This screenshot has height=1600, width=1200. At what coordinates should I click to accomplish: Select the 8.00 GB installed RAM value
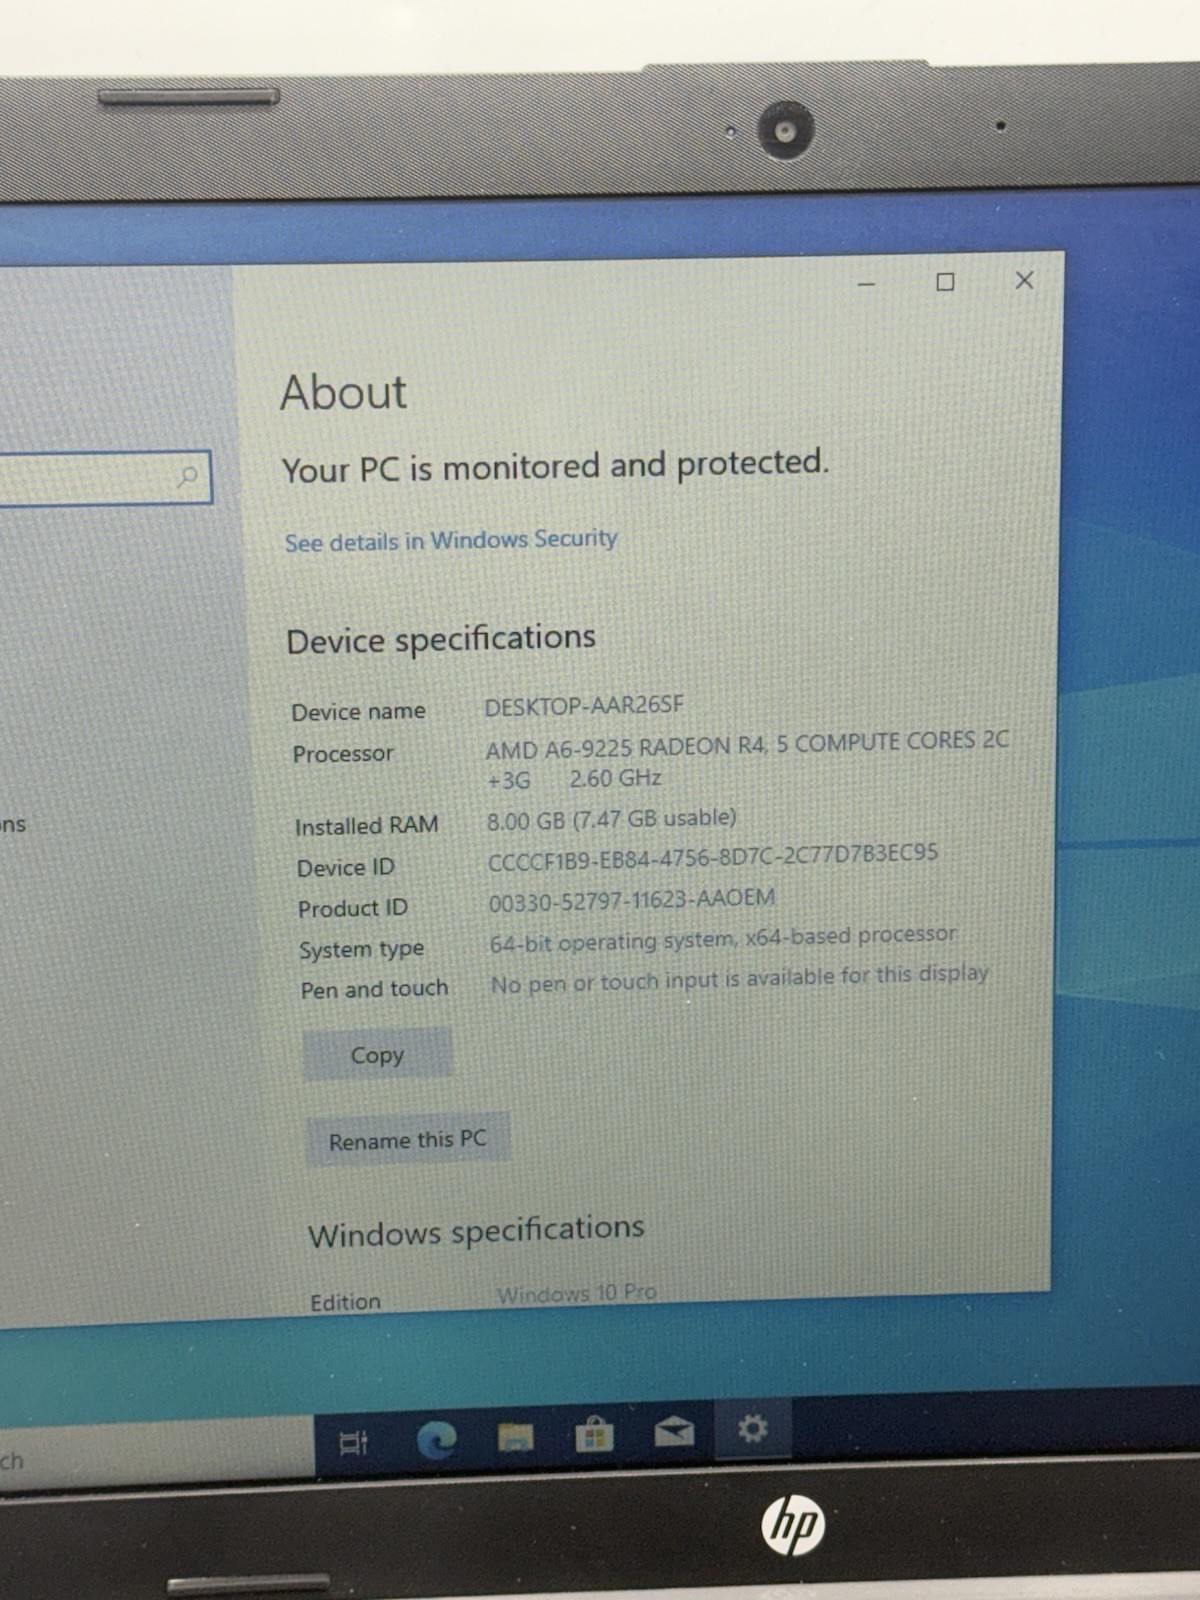tap(611, 819)
